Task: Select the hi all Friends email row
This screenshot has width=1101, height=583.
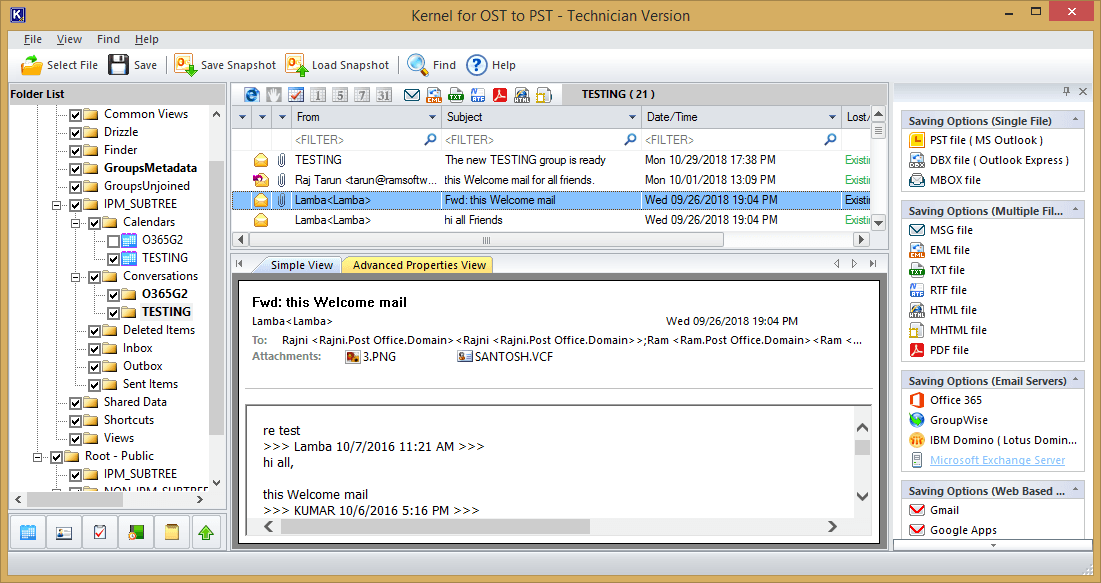Action: [551, 220]
